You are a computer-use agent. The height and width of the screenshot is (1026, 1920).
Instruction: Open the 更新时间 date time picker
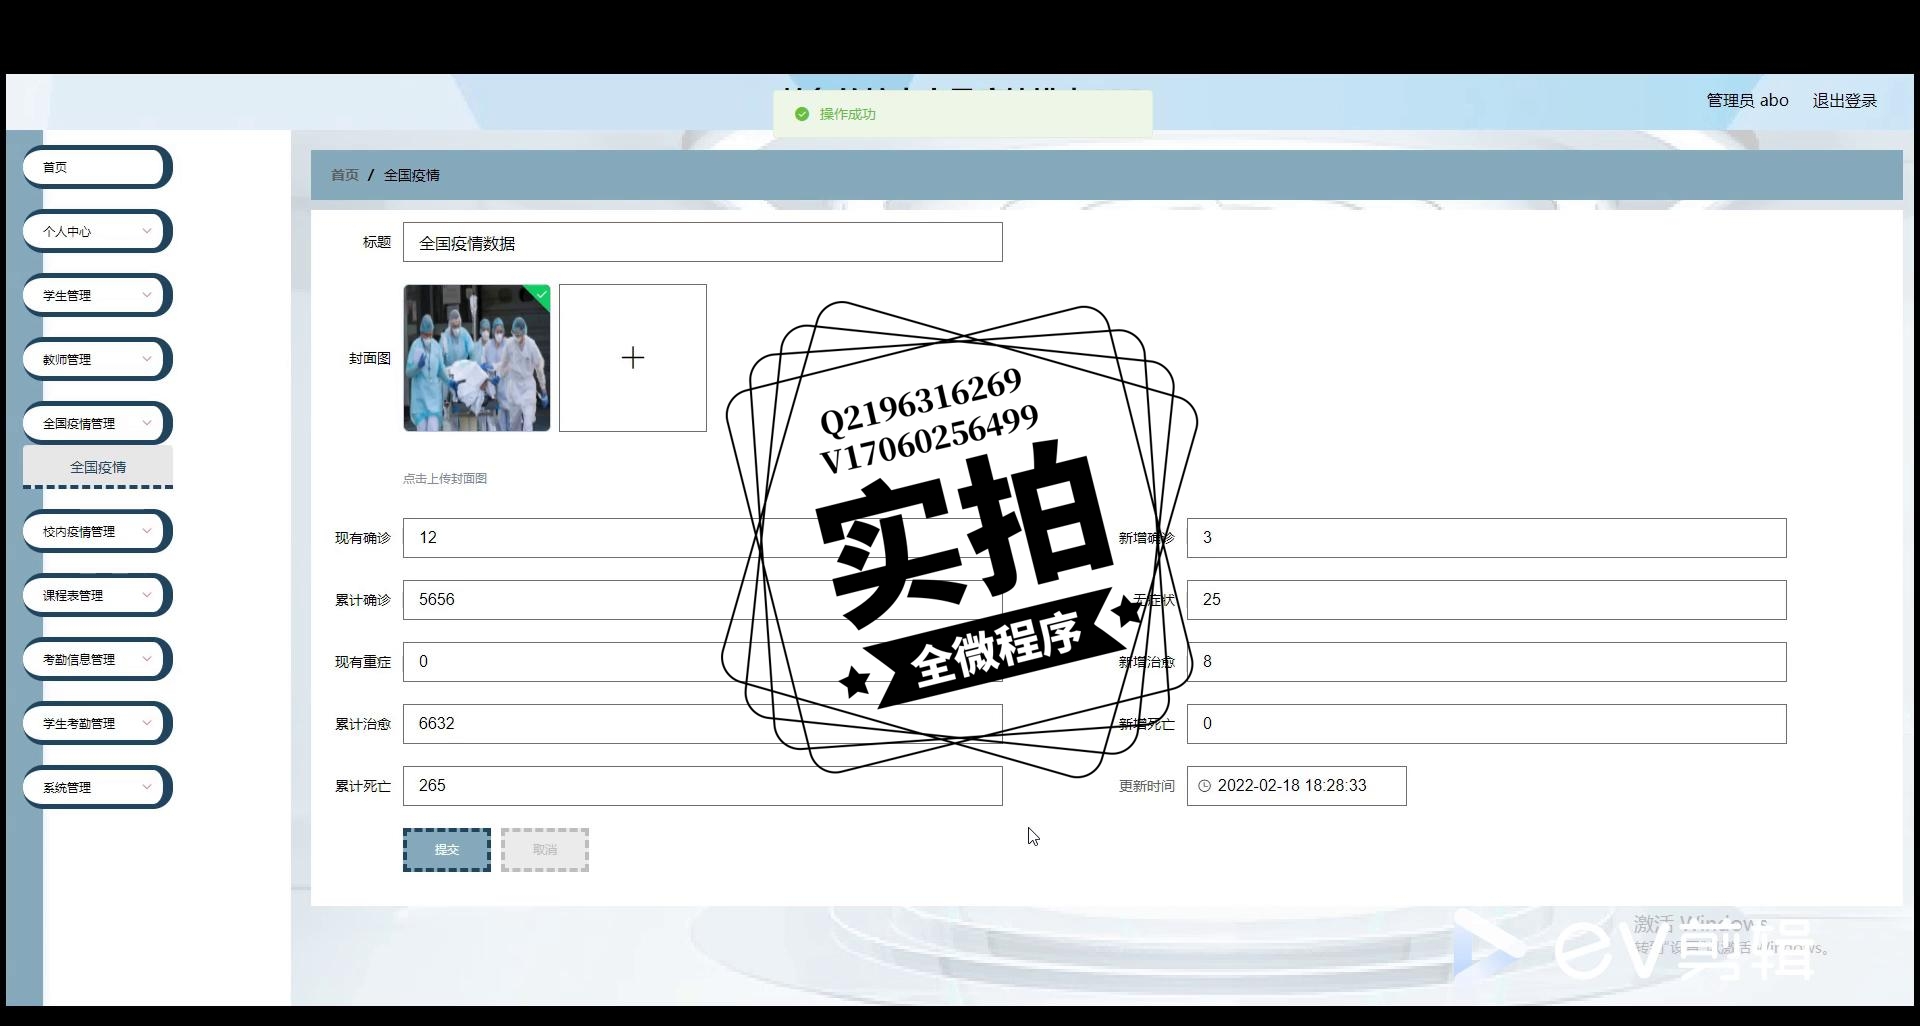tap(1297, 786)
